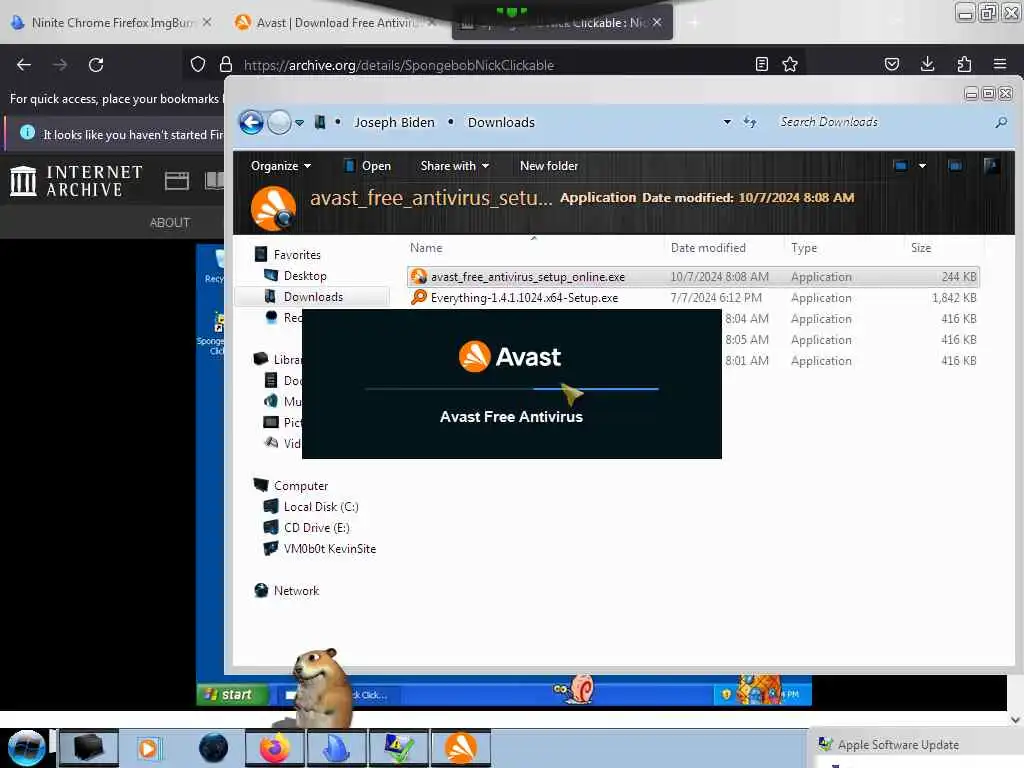Select Favorites in navigation pane
The image size is (1024, 768).
click(287, 255)
